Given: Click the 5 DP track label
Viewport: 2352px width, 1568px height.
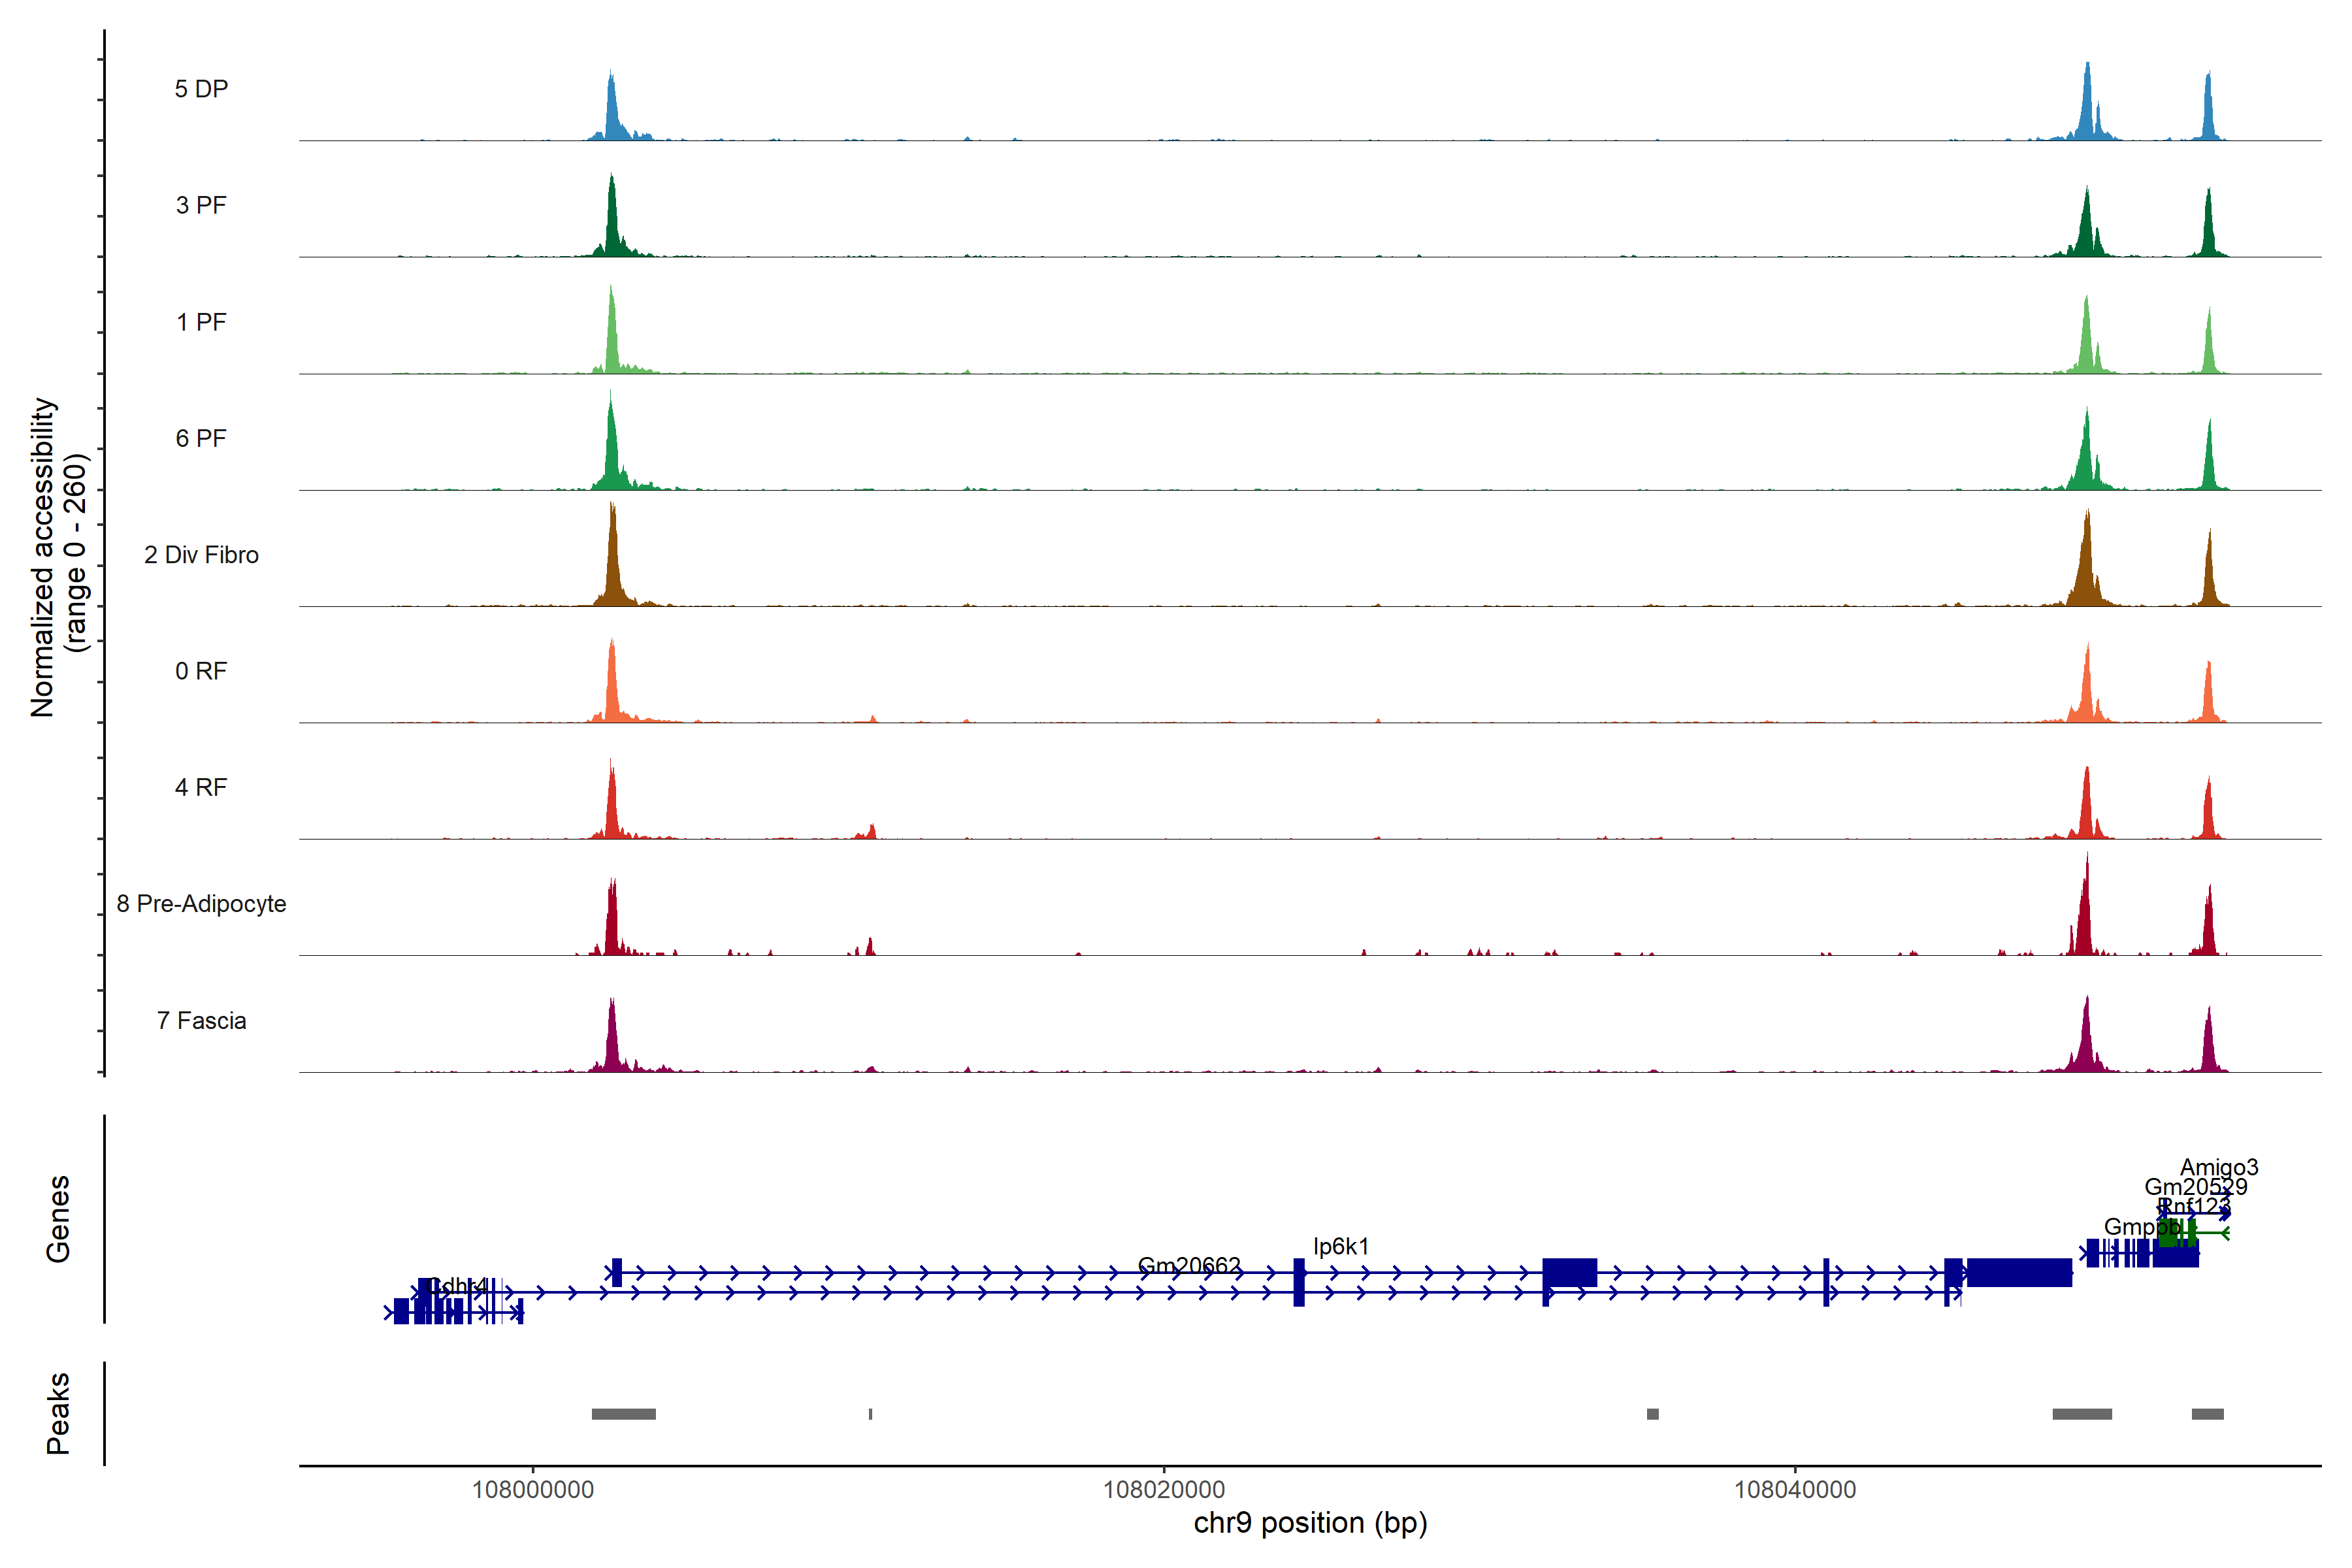Looking at the screenshot, I should click(201, 89).
